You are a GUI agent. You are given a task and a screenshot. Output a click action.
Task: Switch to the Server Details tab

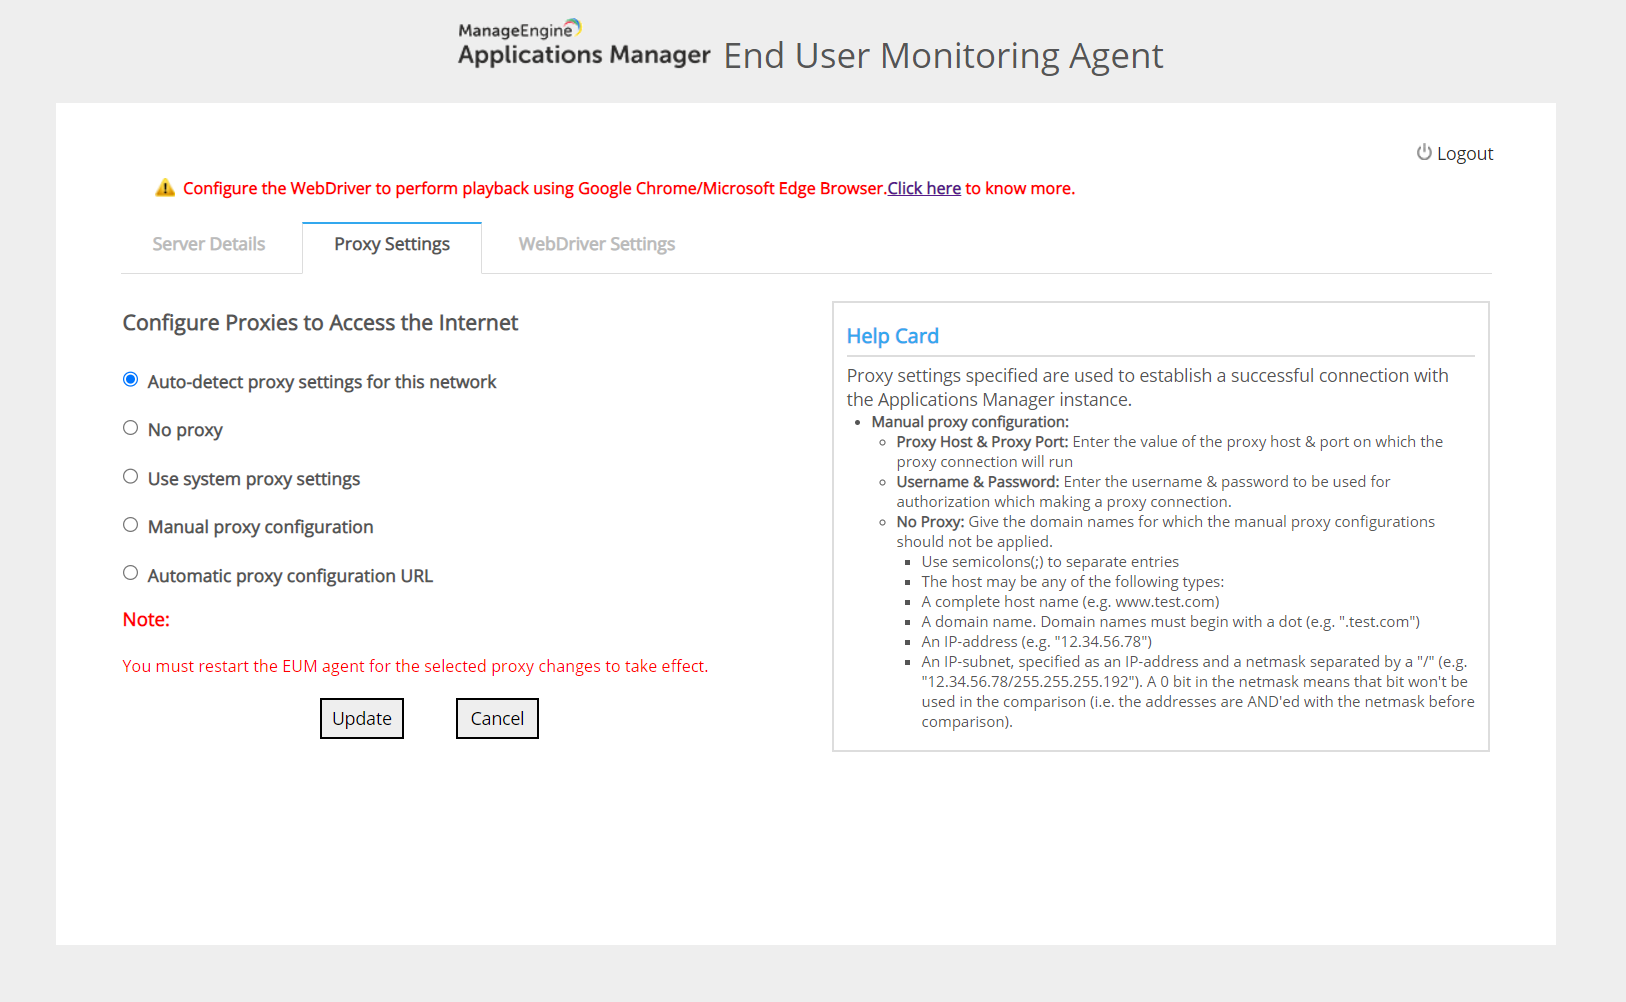click(209, 244)
